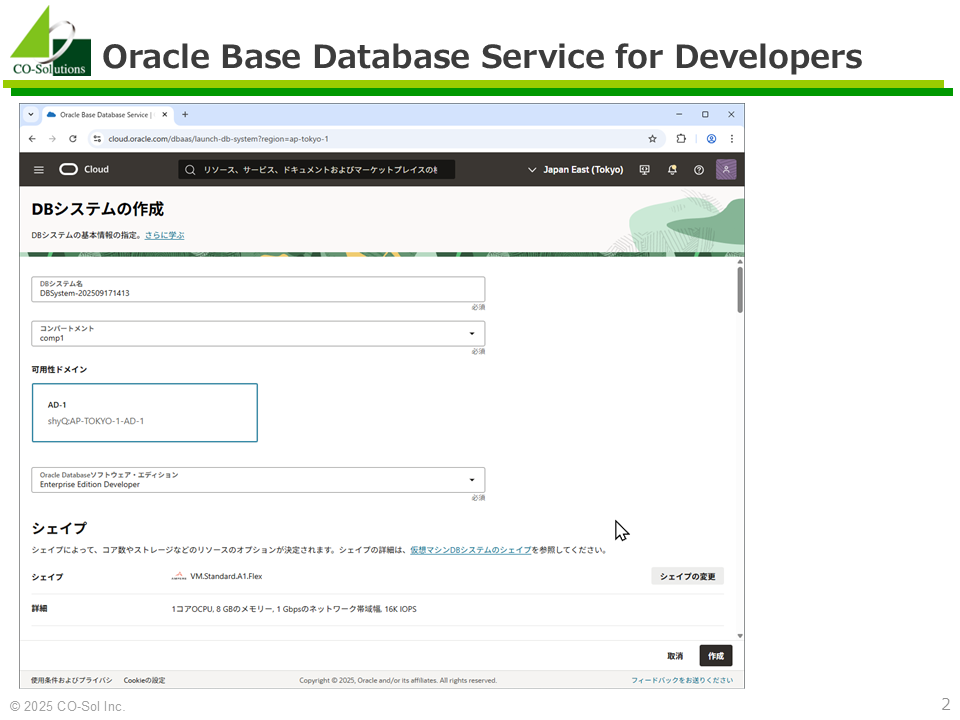Image resolution: width=960 pixels, height=720 pixels.
Task: Open the browser extensions puzzle icon
Action: click(681, 139)
